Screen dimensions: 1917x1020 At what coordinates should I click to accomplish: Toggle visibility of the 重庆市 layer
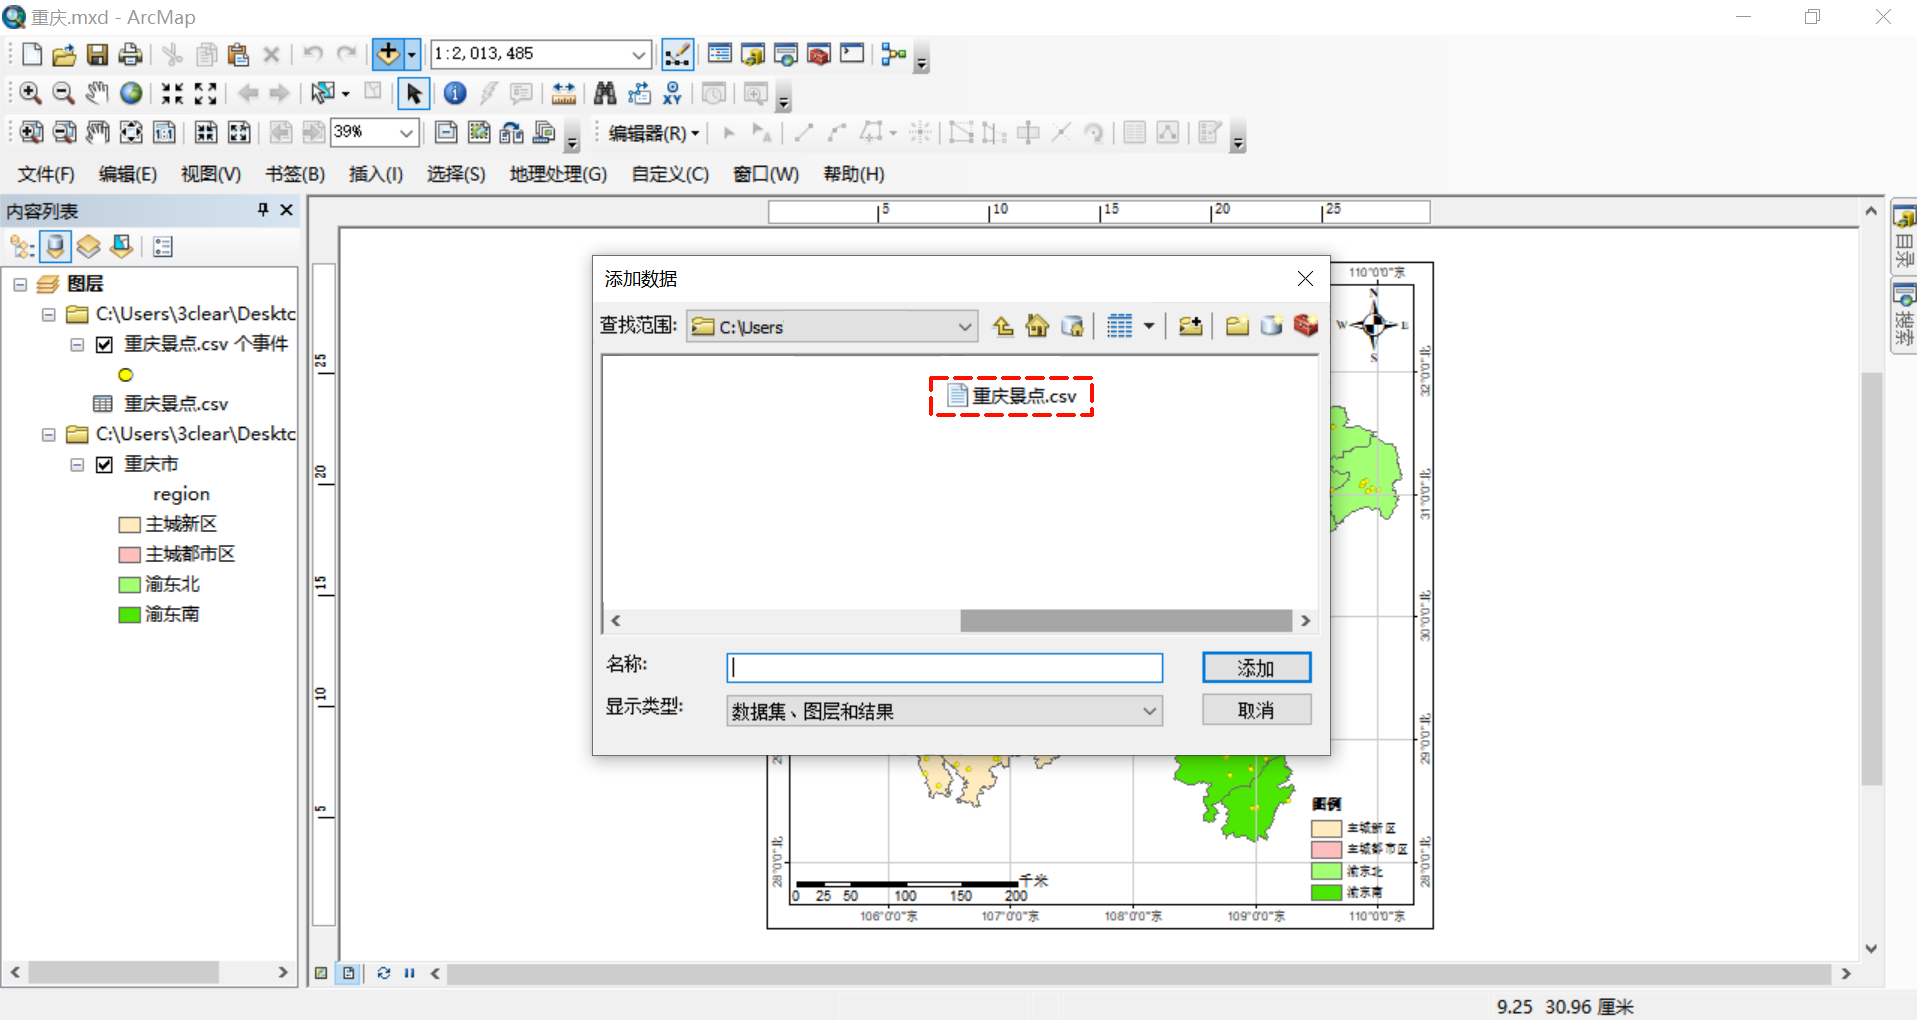105,464
